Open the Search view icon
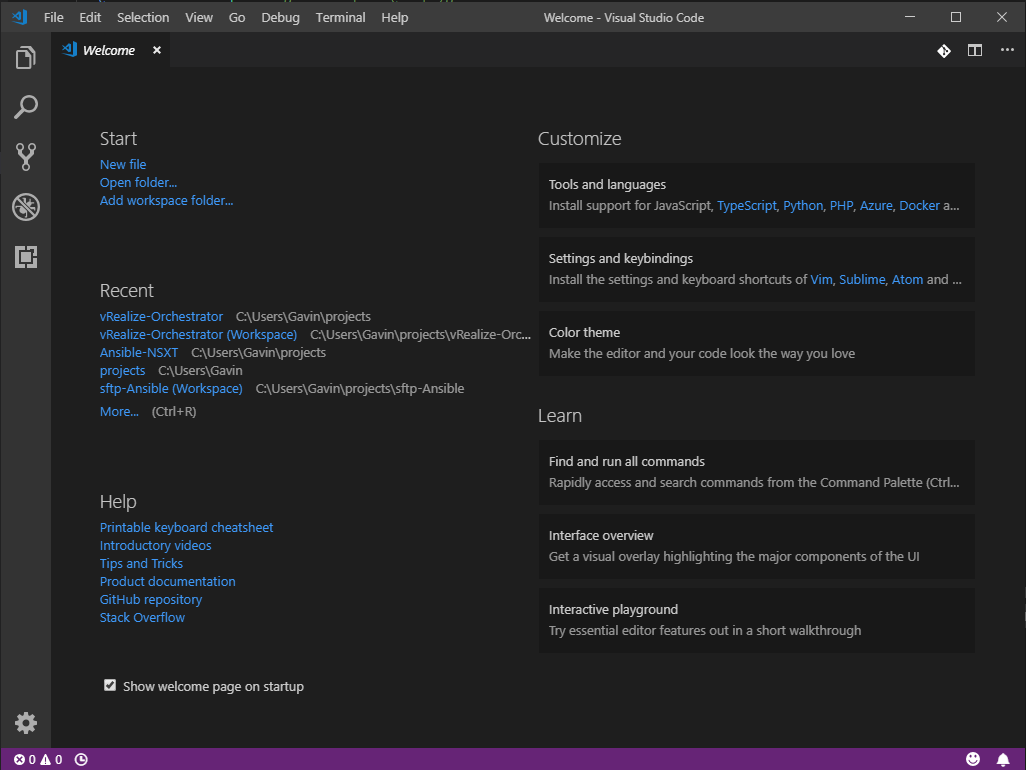This screenshot has width=1026, height=770. [x=26, y=107]
